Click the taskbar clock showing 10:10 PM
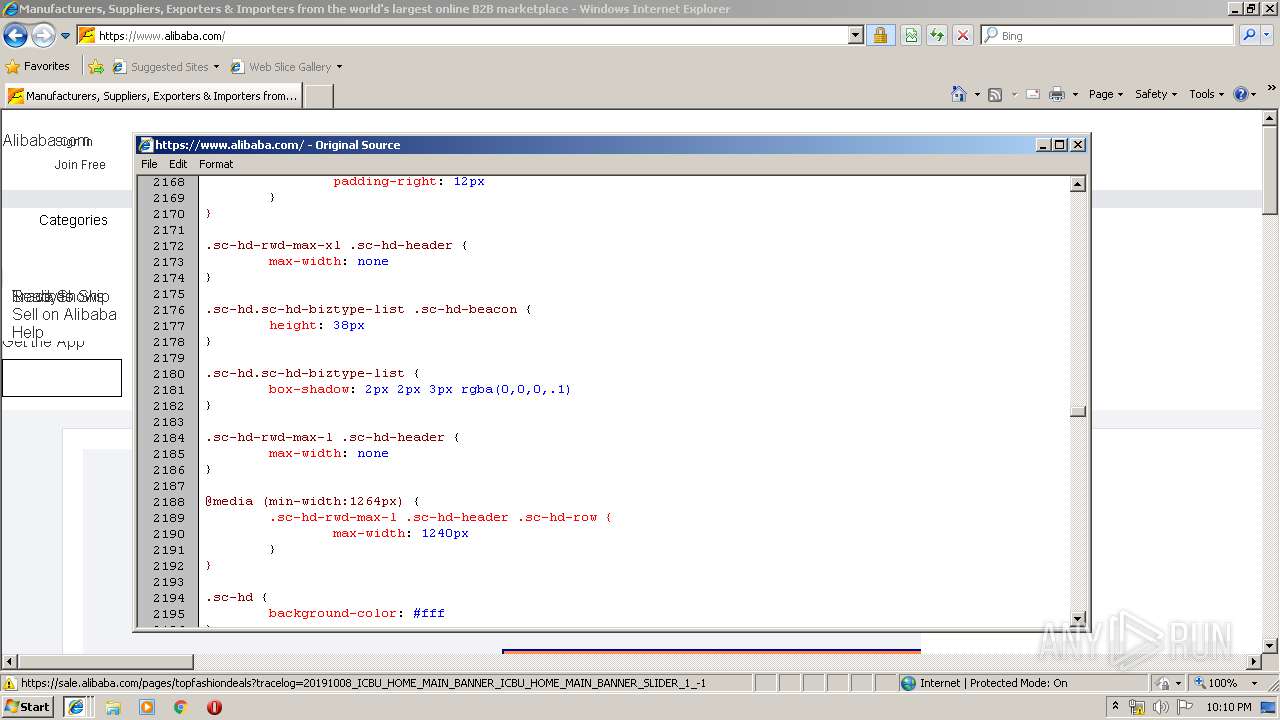Image resolution: width=1280 pixels, height=720 pixels. [1229, 707]
